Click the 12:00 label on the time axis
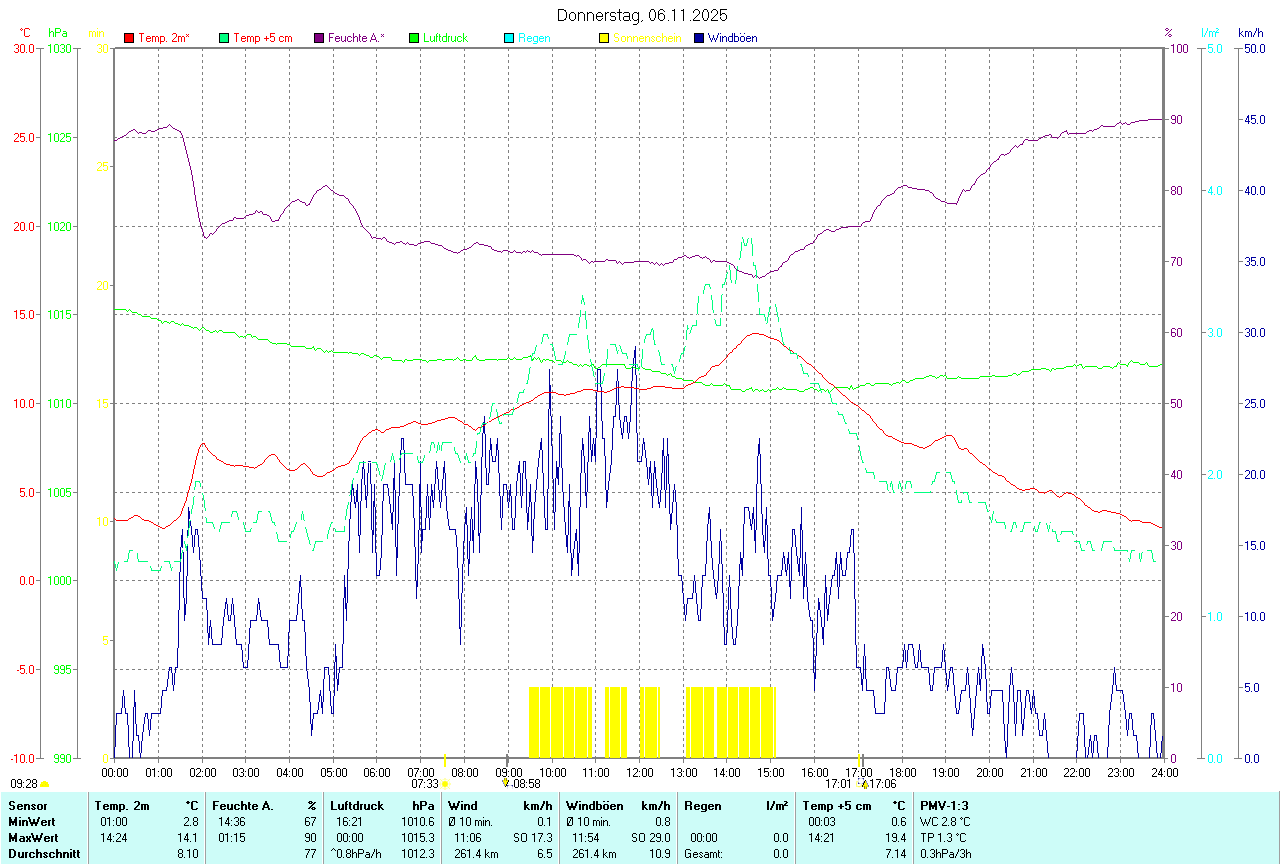1280x864 pixels. pyautogui.click(x=639, y=773)
